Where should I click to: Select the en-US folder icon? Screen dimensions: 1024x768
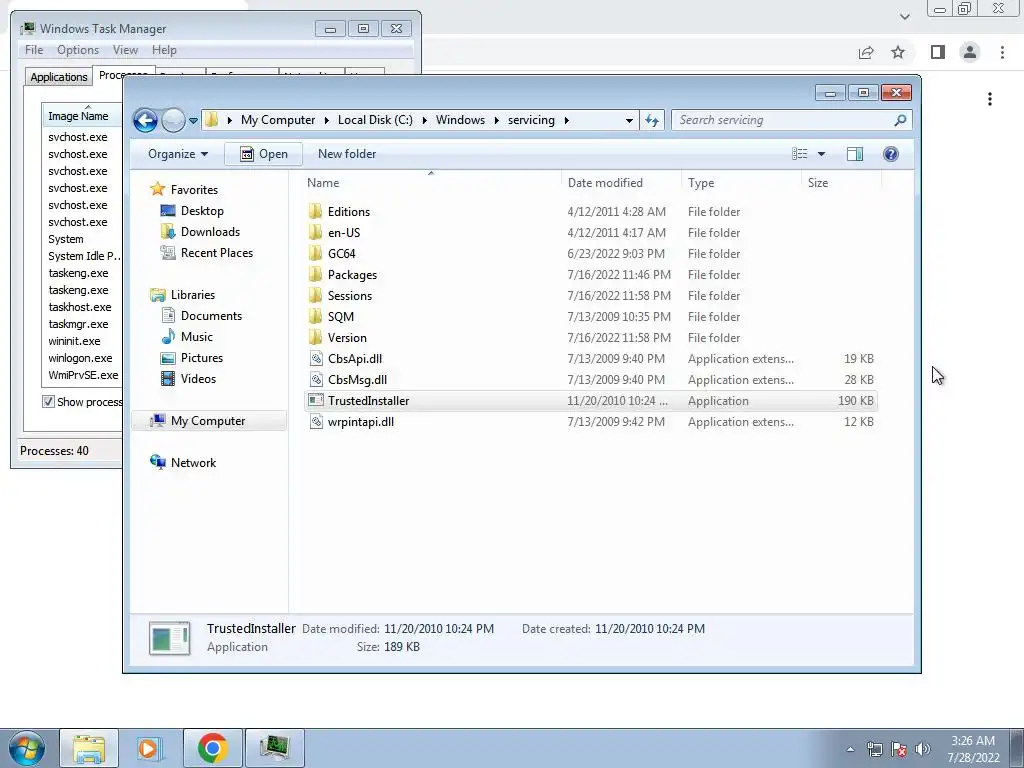[x=315, y=232]
